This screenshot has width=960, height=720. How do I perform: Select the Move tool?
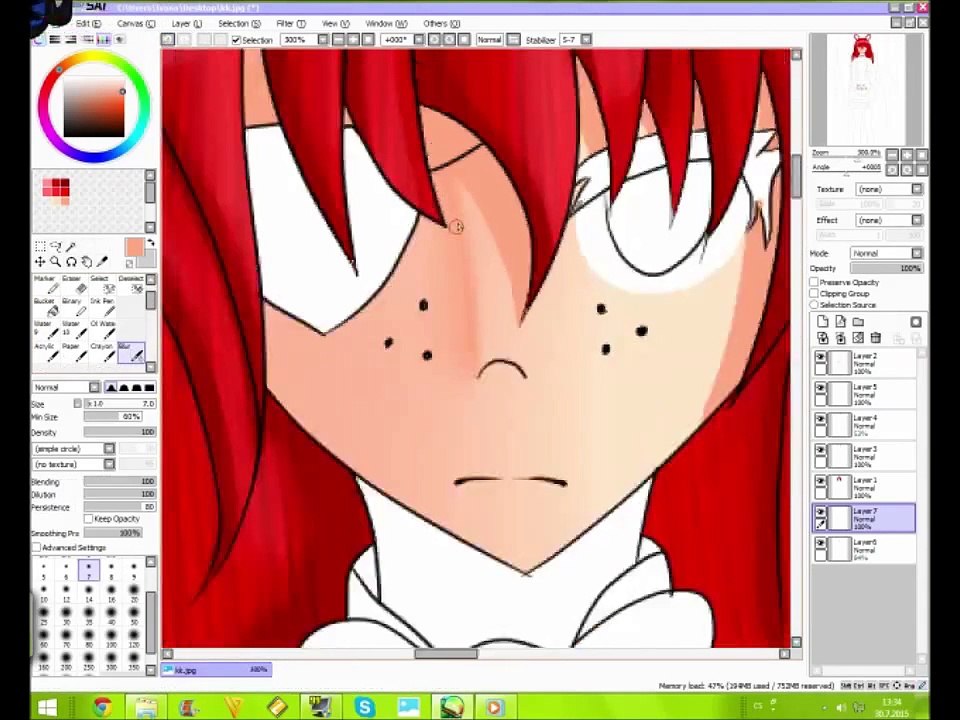tap(40, 262)
